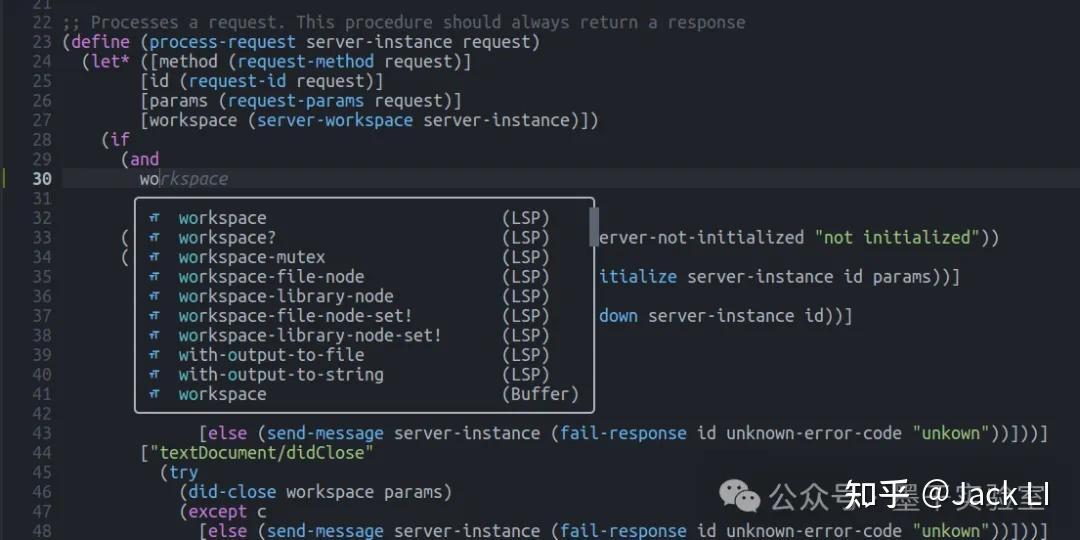Click "server-instance id params" on line 35
The image size is (1080, 540).
pos(810,277)
